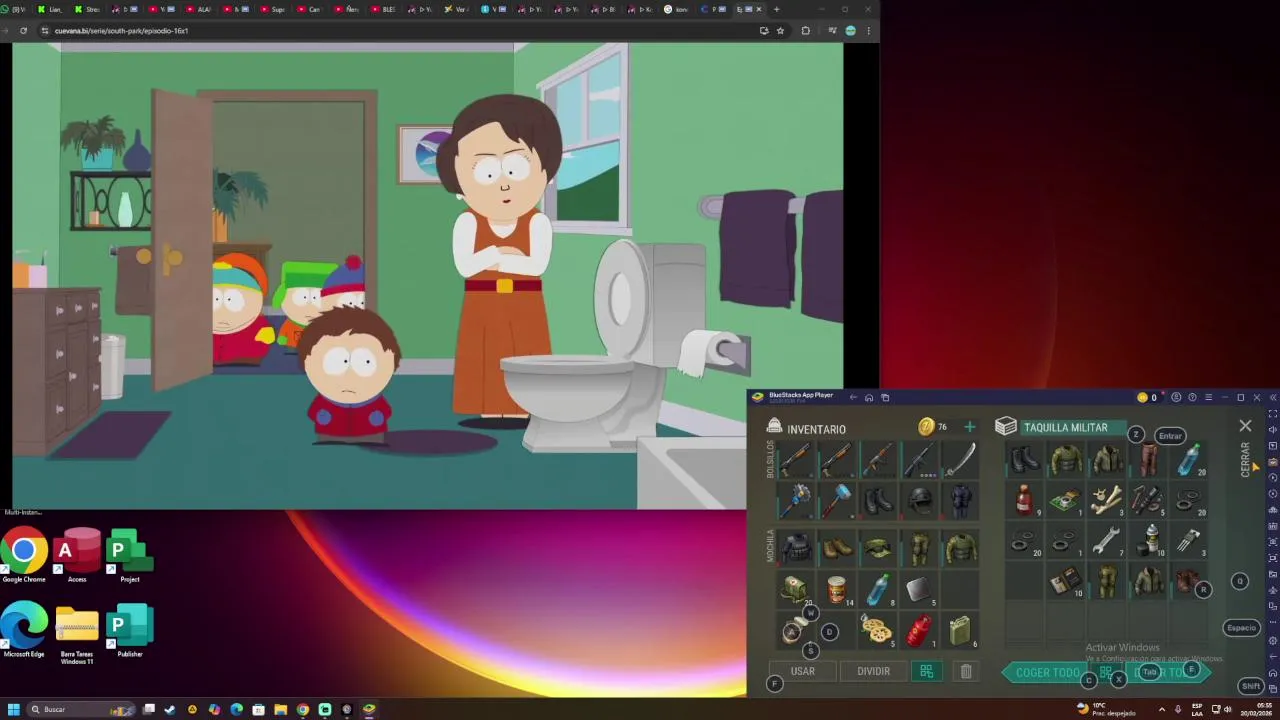Viewport: 1280px width, 720px height.
Task: Select the metal plate stack of 5
Action: tap(919, 589)
